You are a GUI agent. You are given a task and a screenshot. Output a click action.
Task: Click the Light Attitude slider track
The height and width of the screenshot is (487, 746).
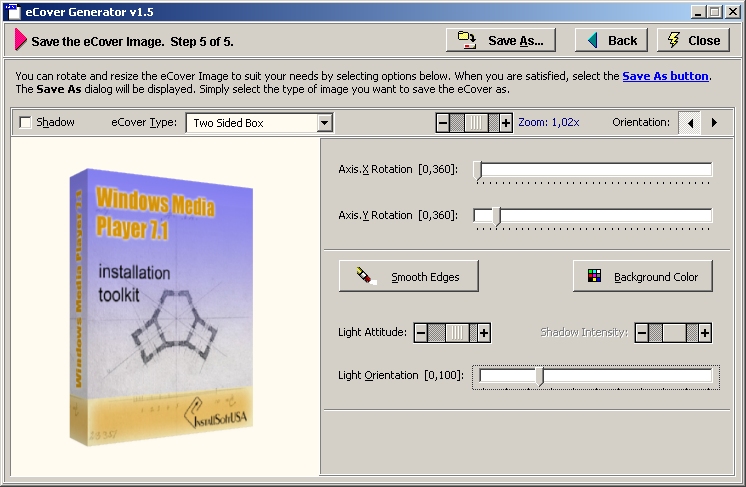click(x=452, y=333)
